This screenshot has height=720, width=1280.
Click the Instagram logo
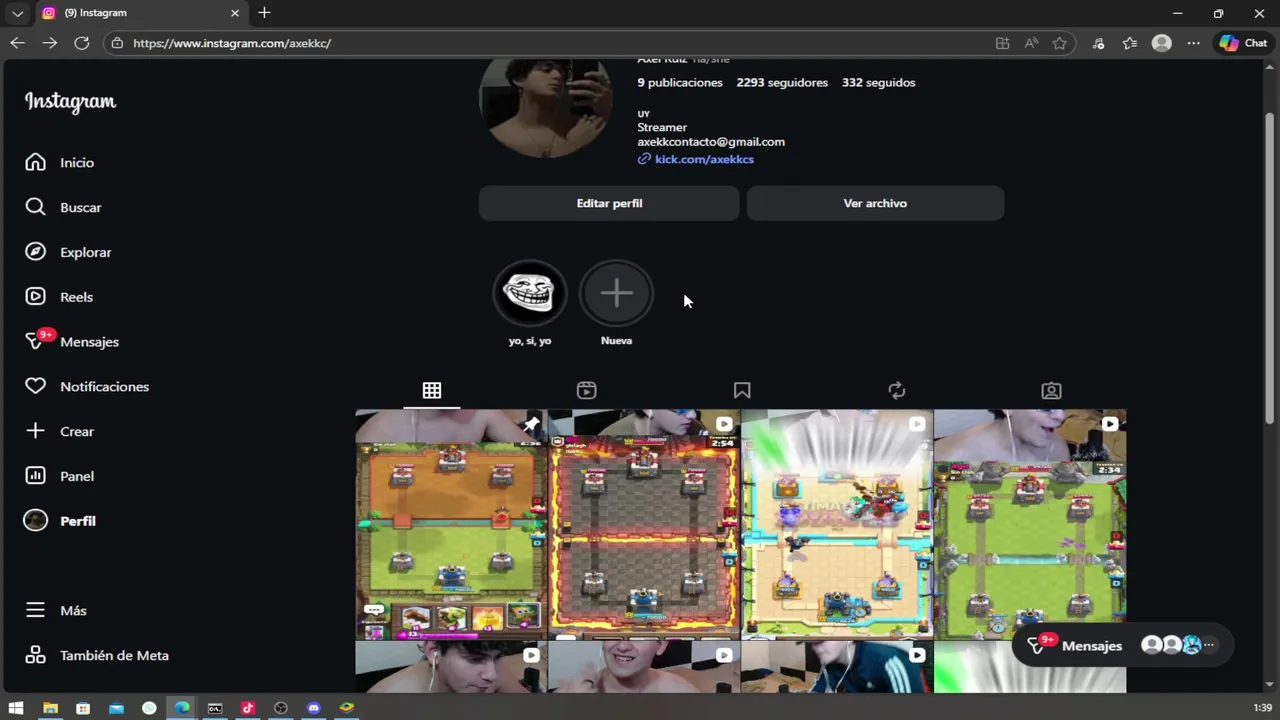(x=70, y=101)
